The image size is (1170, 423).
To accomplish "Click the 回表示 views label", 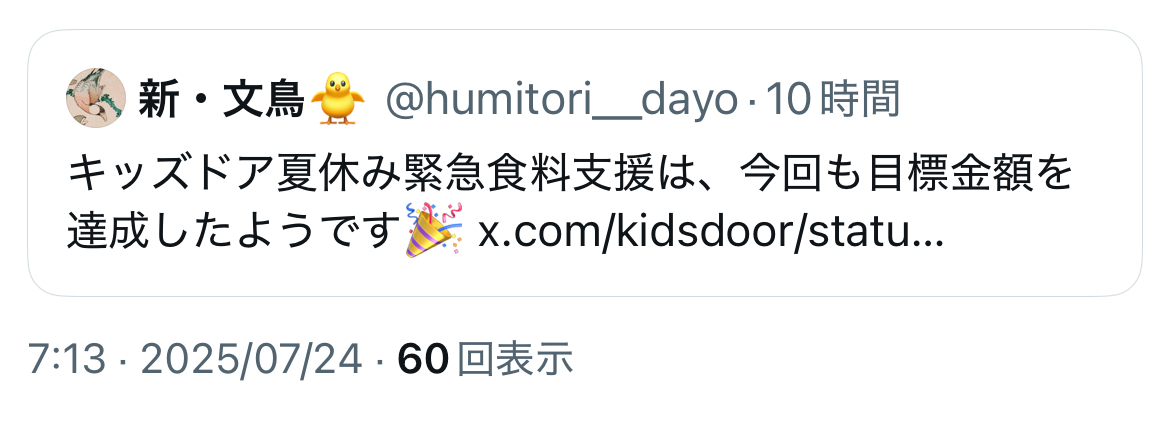I will click(x=515, y=360).
